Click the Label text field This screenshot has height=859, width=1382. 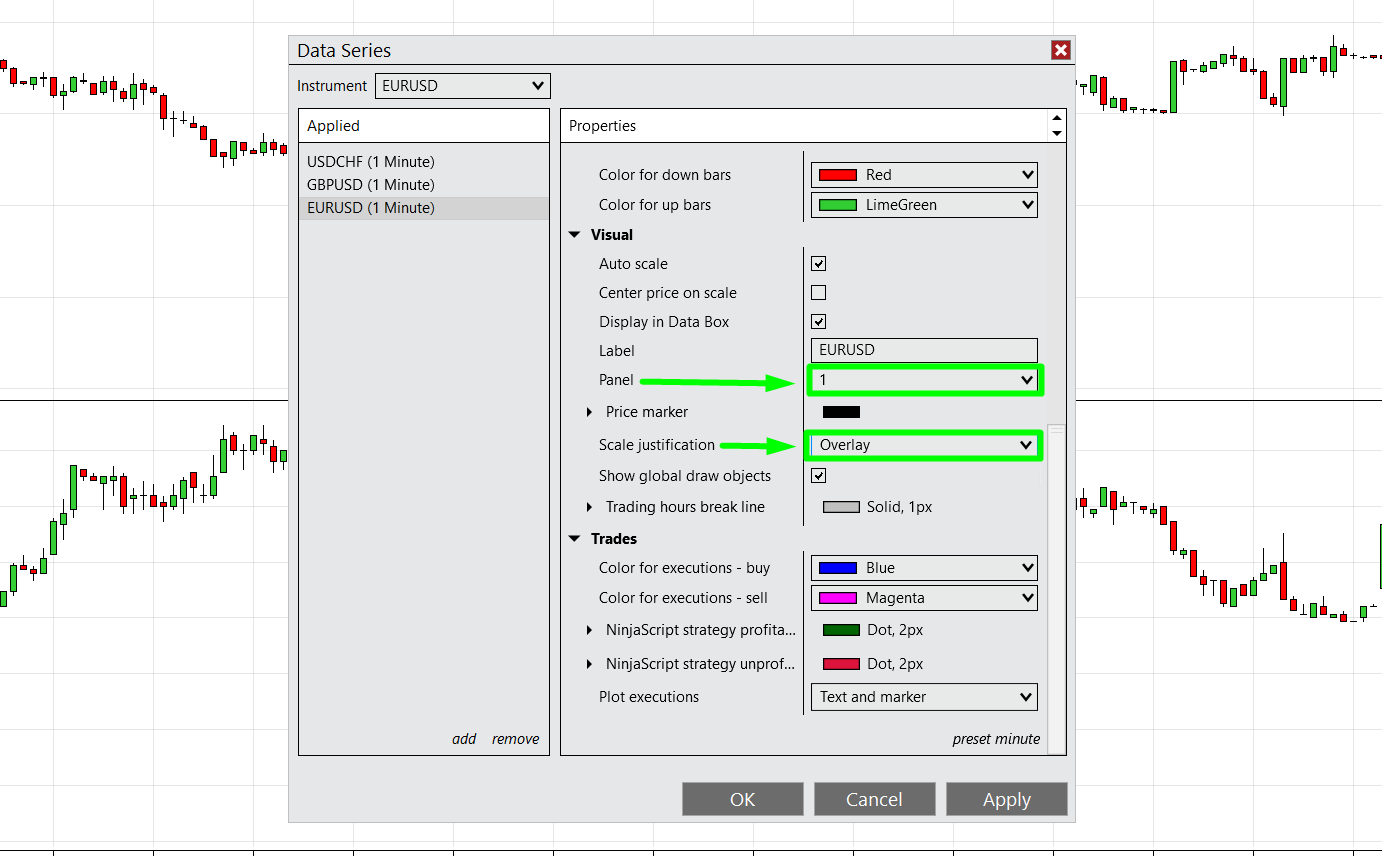pyautogui.click(x=924, y=351)
